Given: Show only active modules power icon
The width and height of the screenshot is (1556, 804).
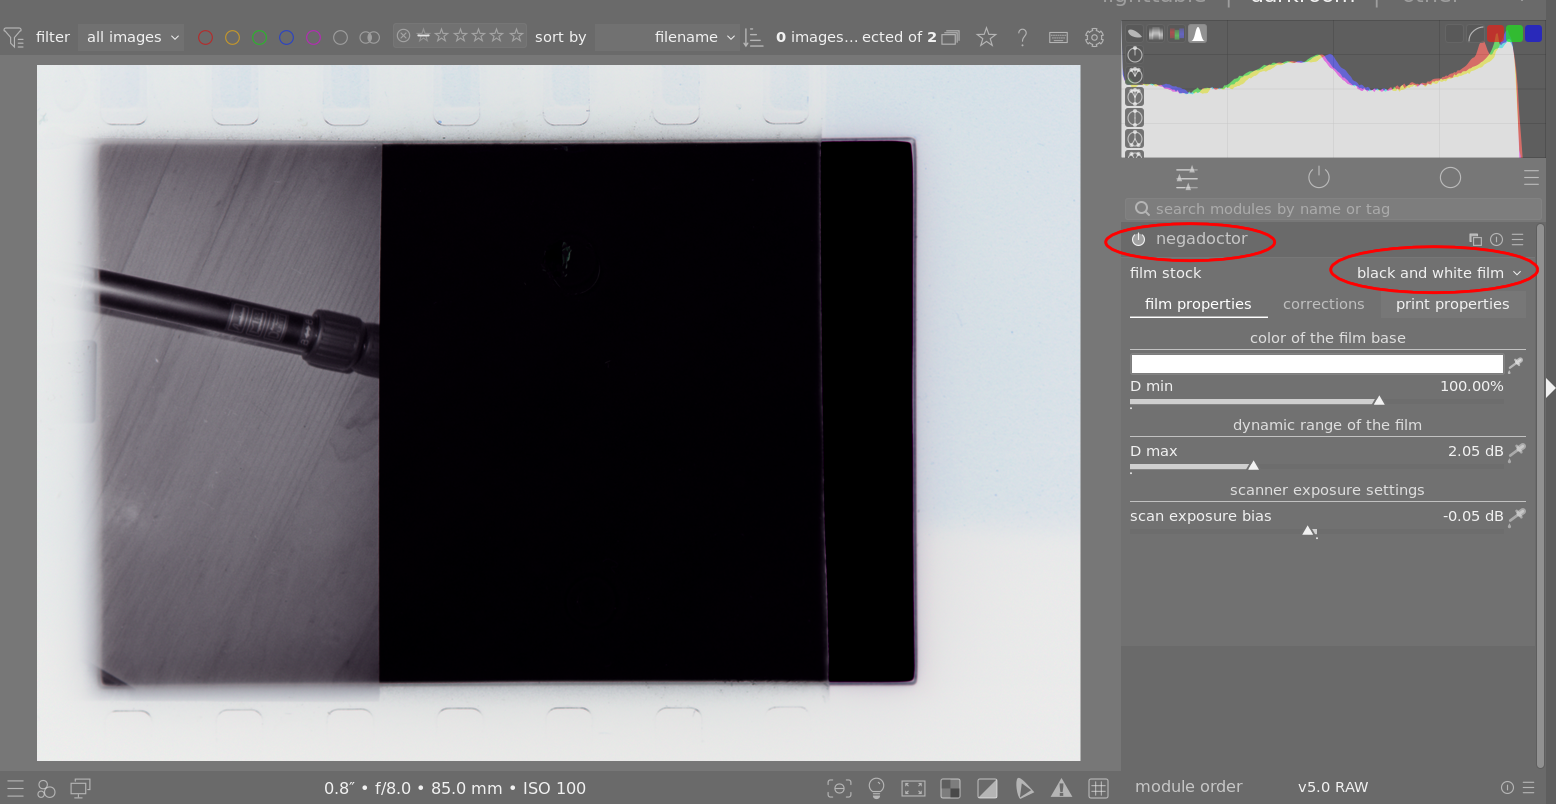Looking at the screenshot, I should (1319, 178).
